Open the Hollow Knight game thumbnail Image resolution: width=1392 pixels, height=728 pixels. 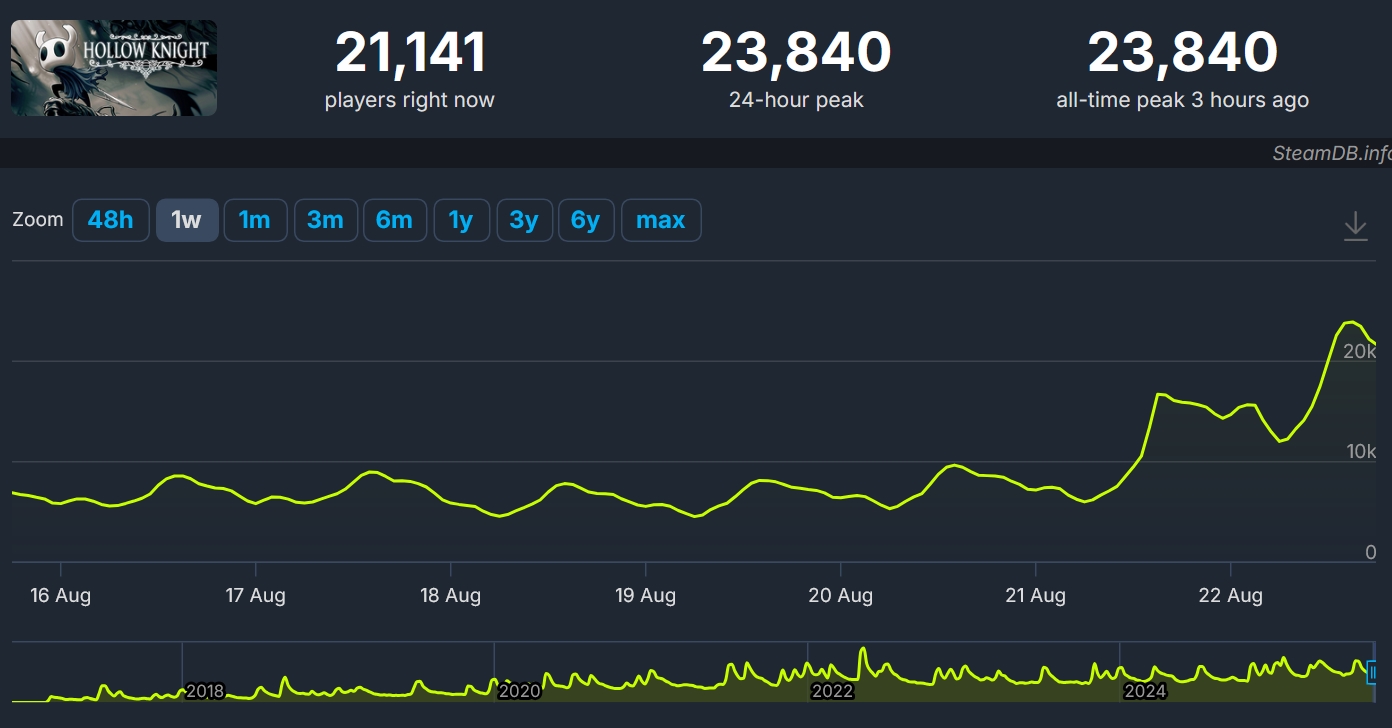[114, 68]
